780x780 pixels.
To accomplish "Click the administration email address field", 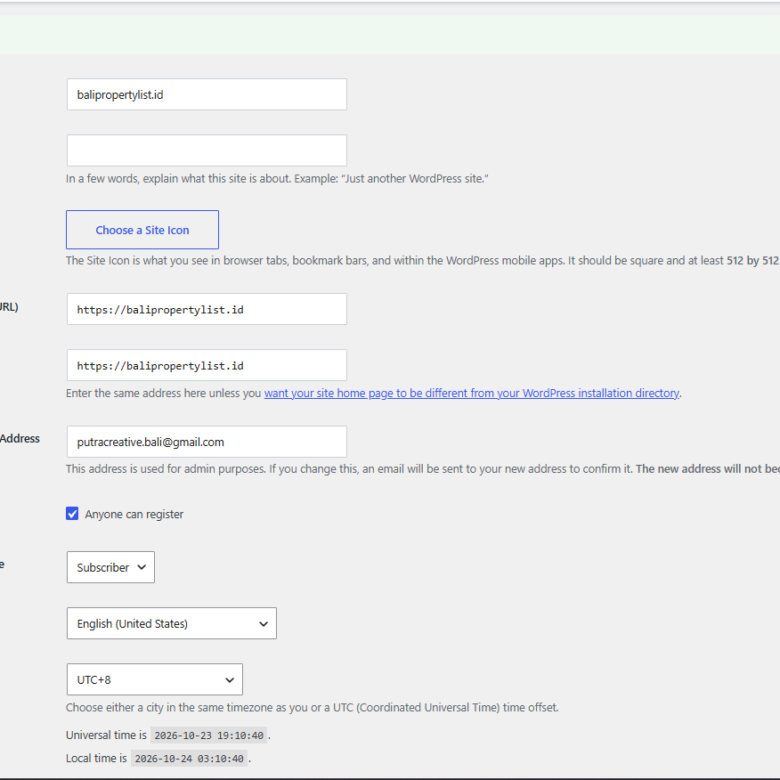I will point(206,442).
